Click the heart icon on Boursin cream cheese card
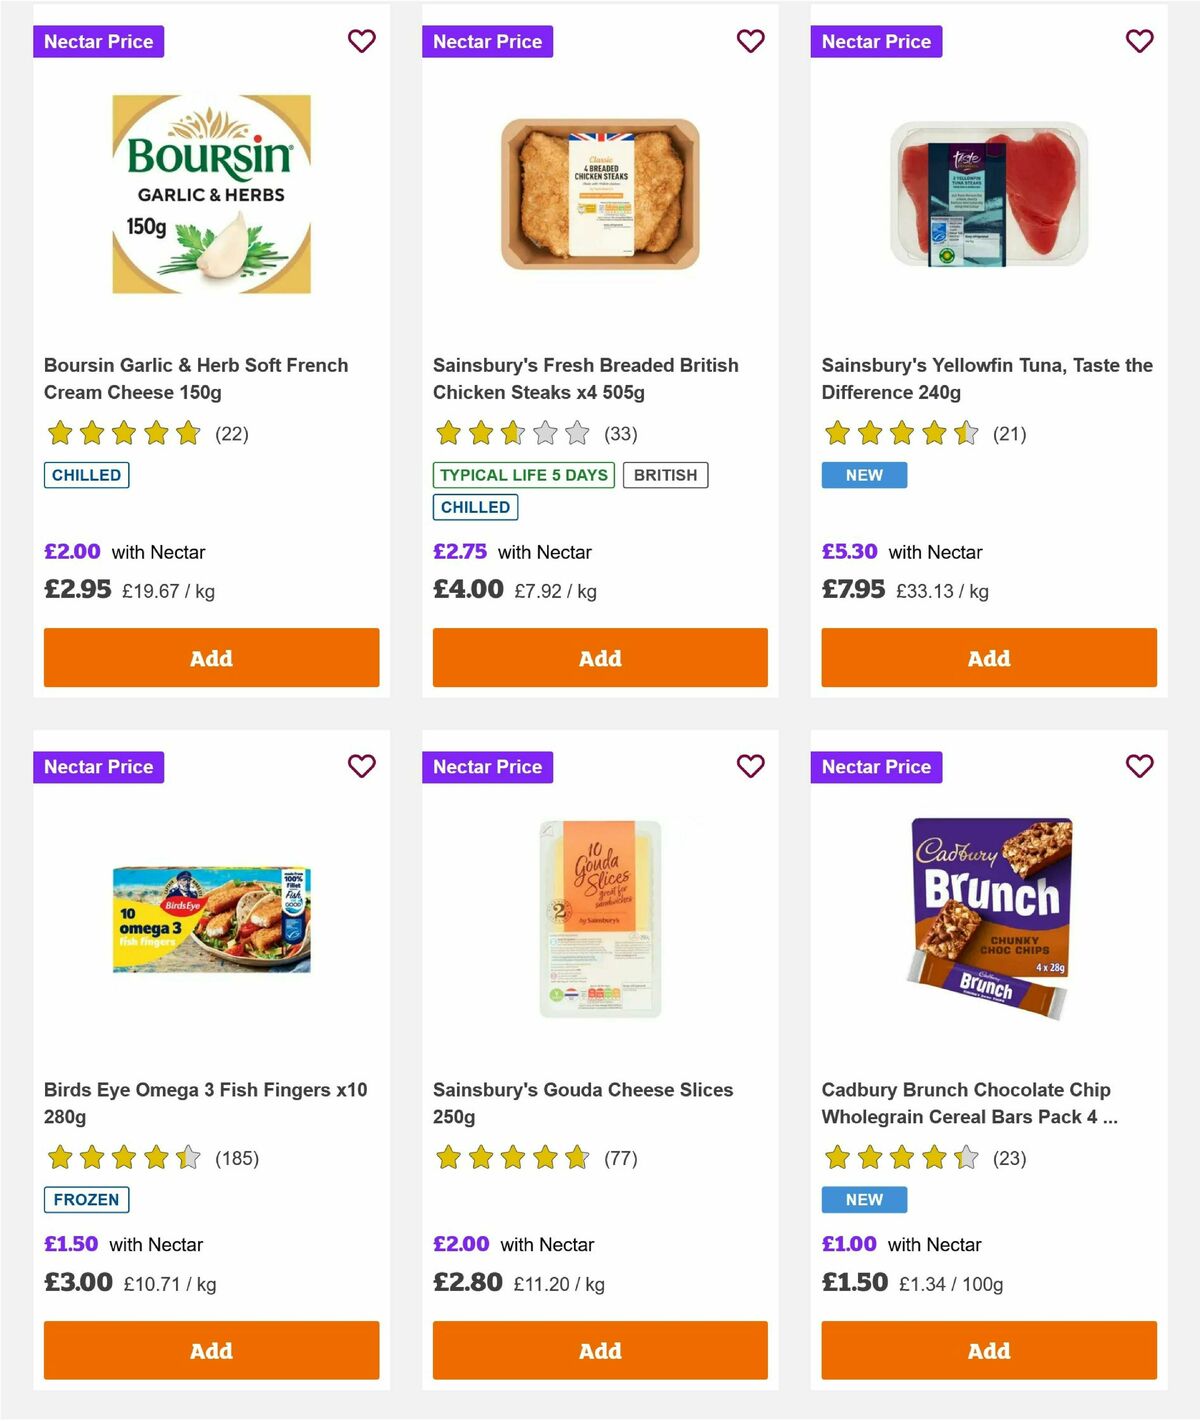The image size is (1200, 1421). (361, 41)
